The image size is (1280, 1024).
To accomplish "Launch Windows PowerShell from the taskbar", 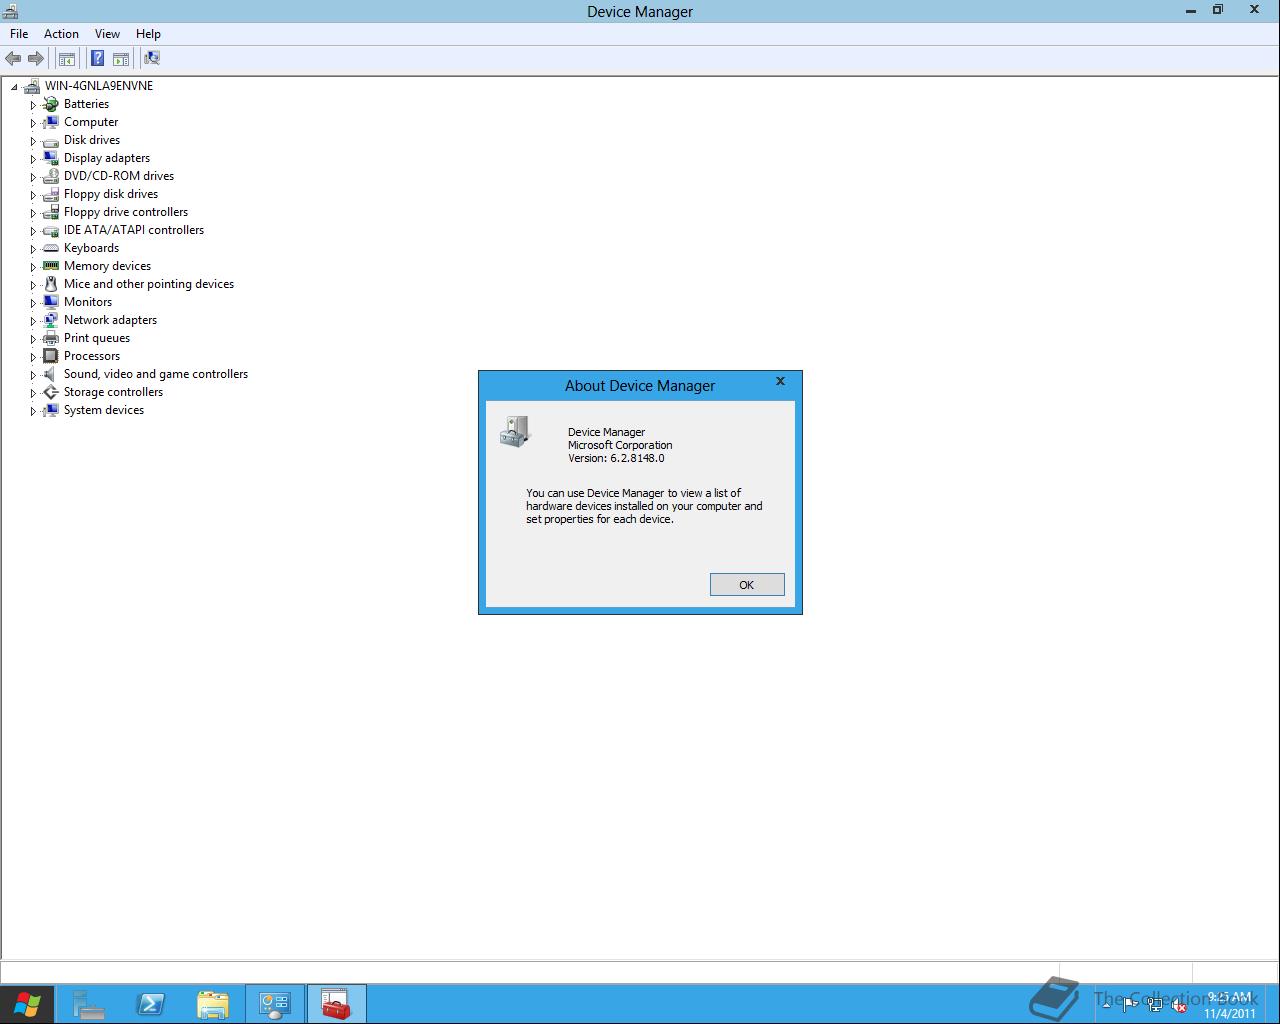I will pos(151,1004).
